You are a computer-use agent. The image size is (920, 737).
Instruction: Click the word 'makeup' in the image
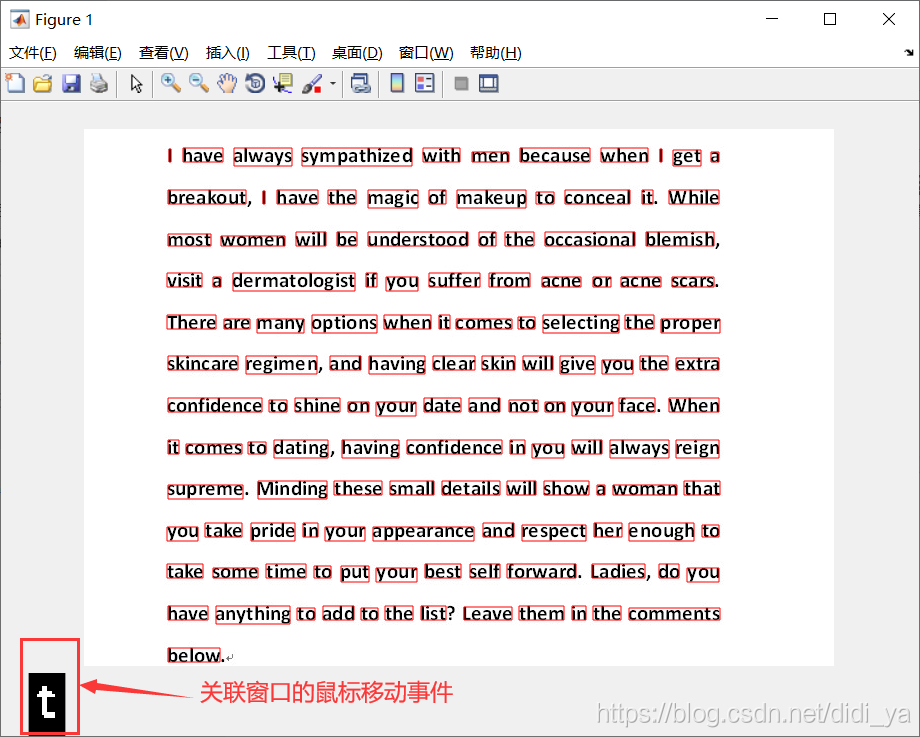492,198
